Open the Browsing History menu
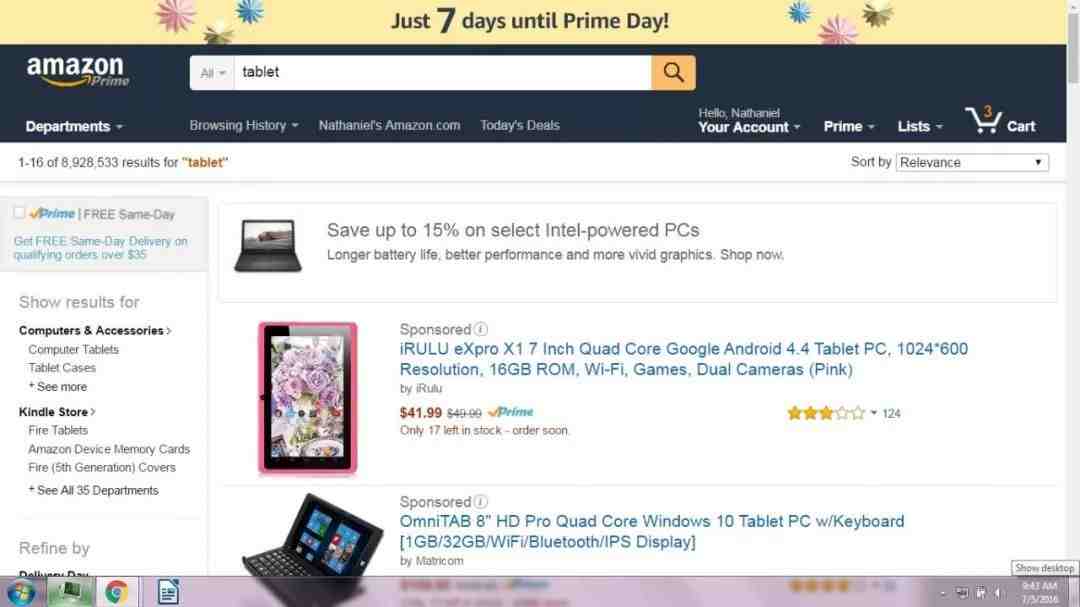The image size is (1080, 607). click(244, 125)
